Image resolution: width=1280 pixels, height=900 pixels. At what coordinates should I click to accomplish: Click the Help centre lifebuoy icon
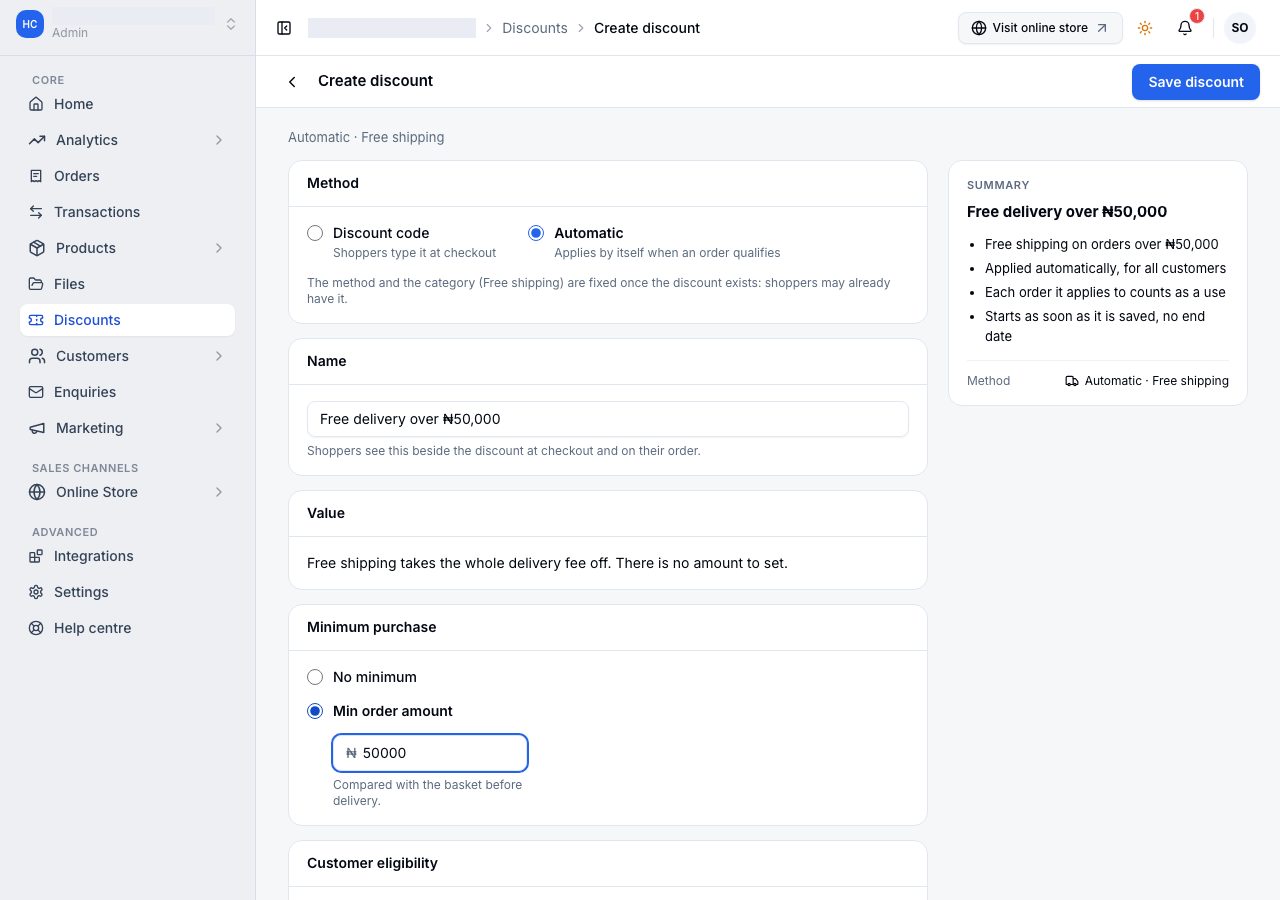(36, 628)
